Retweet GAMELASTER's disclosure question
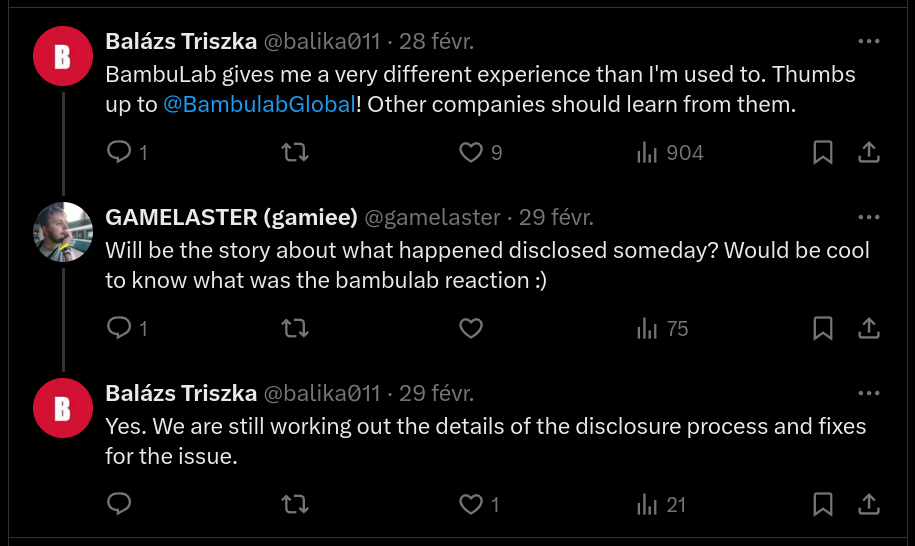Image resolution: width=915 pixels, height=546 pixels. coord(295,328)
